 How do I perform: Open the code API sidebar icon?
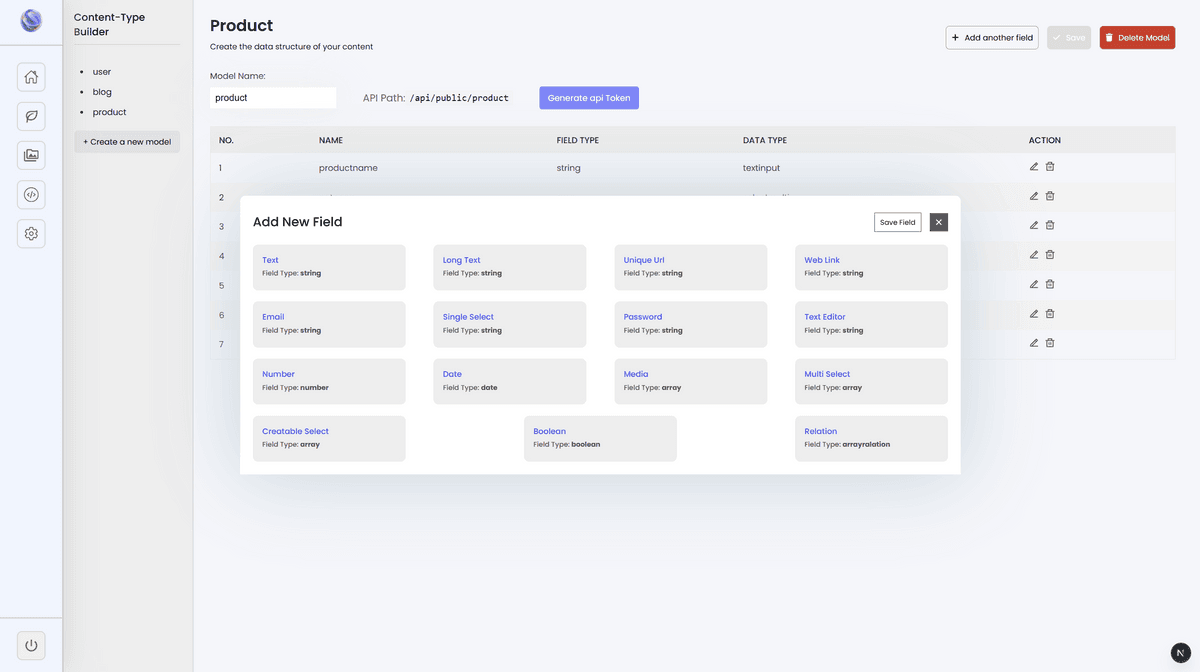pos(31,194)
